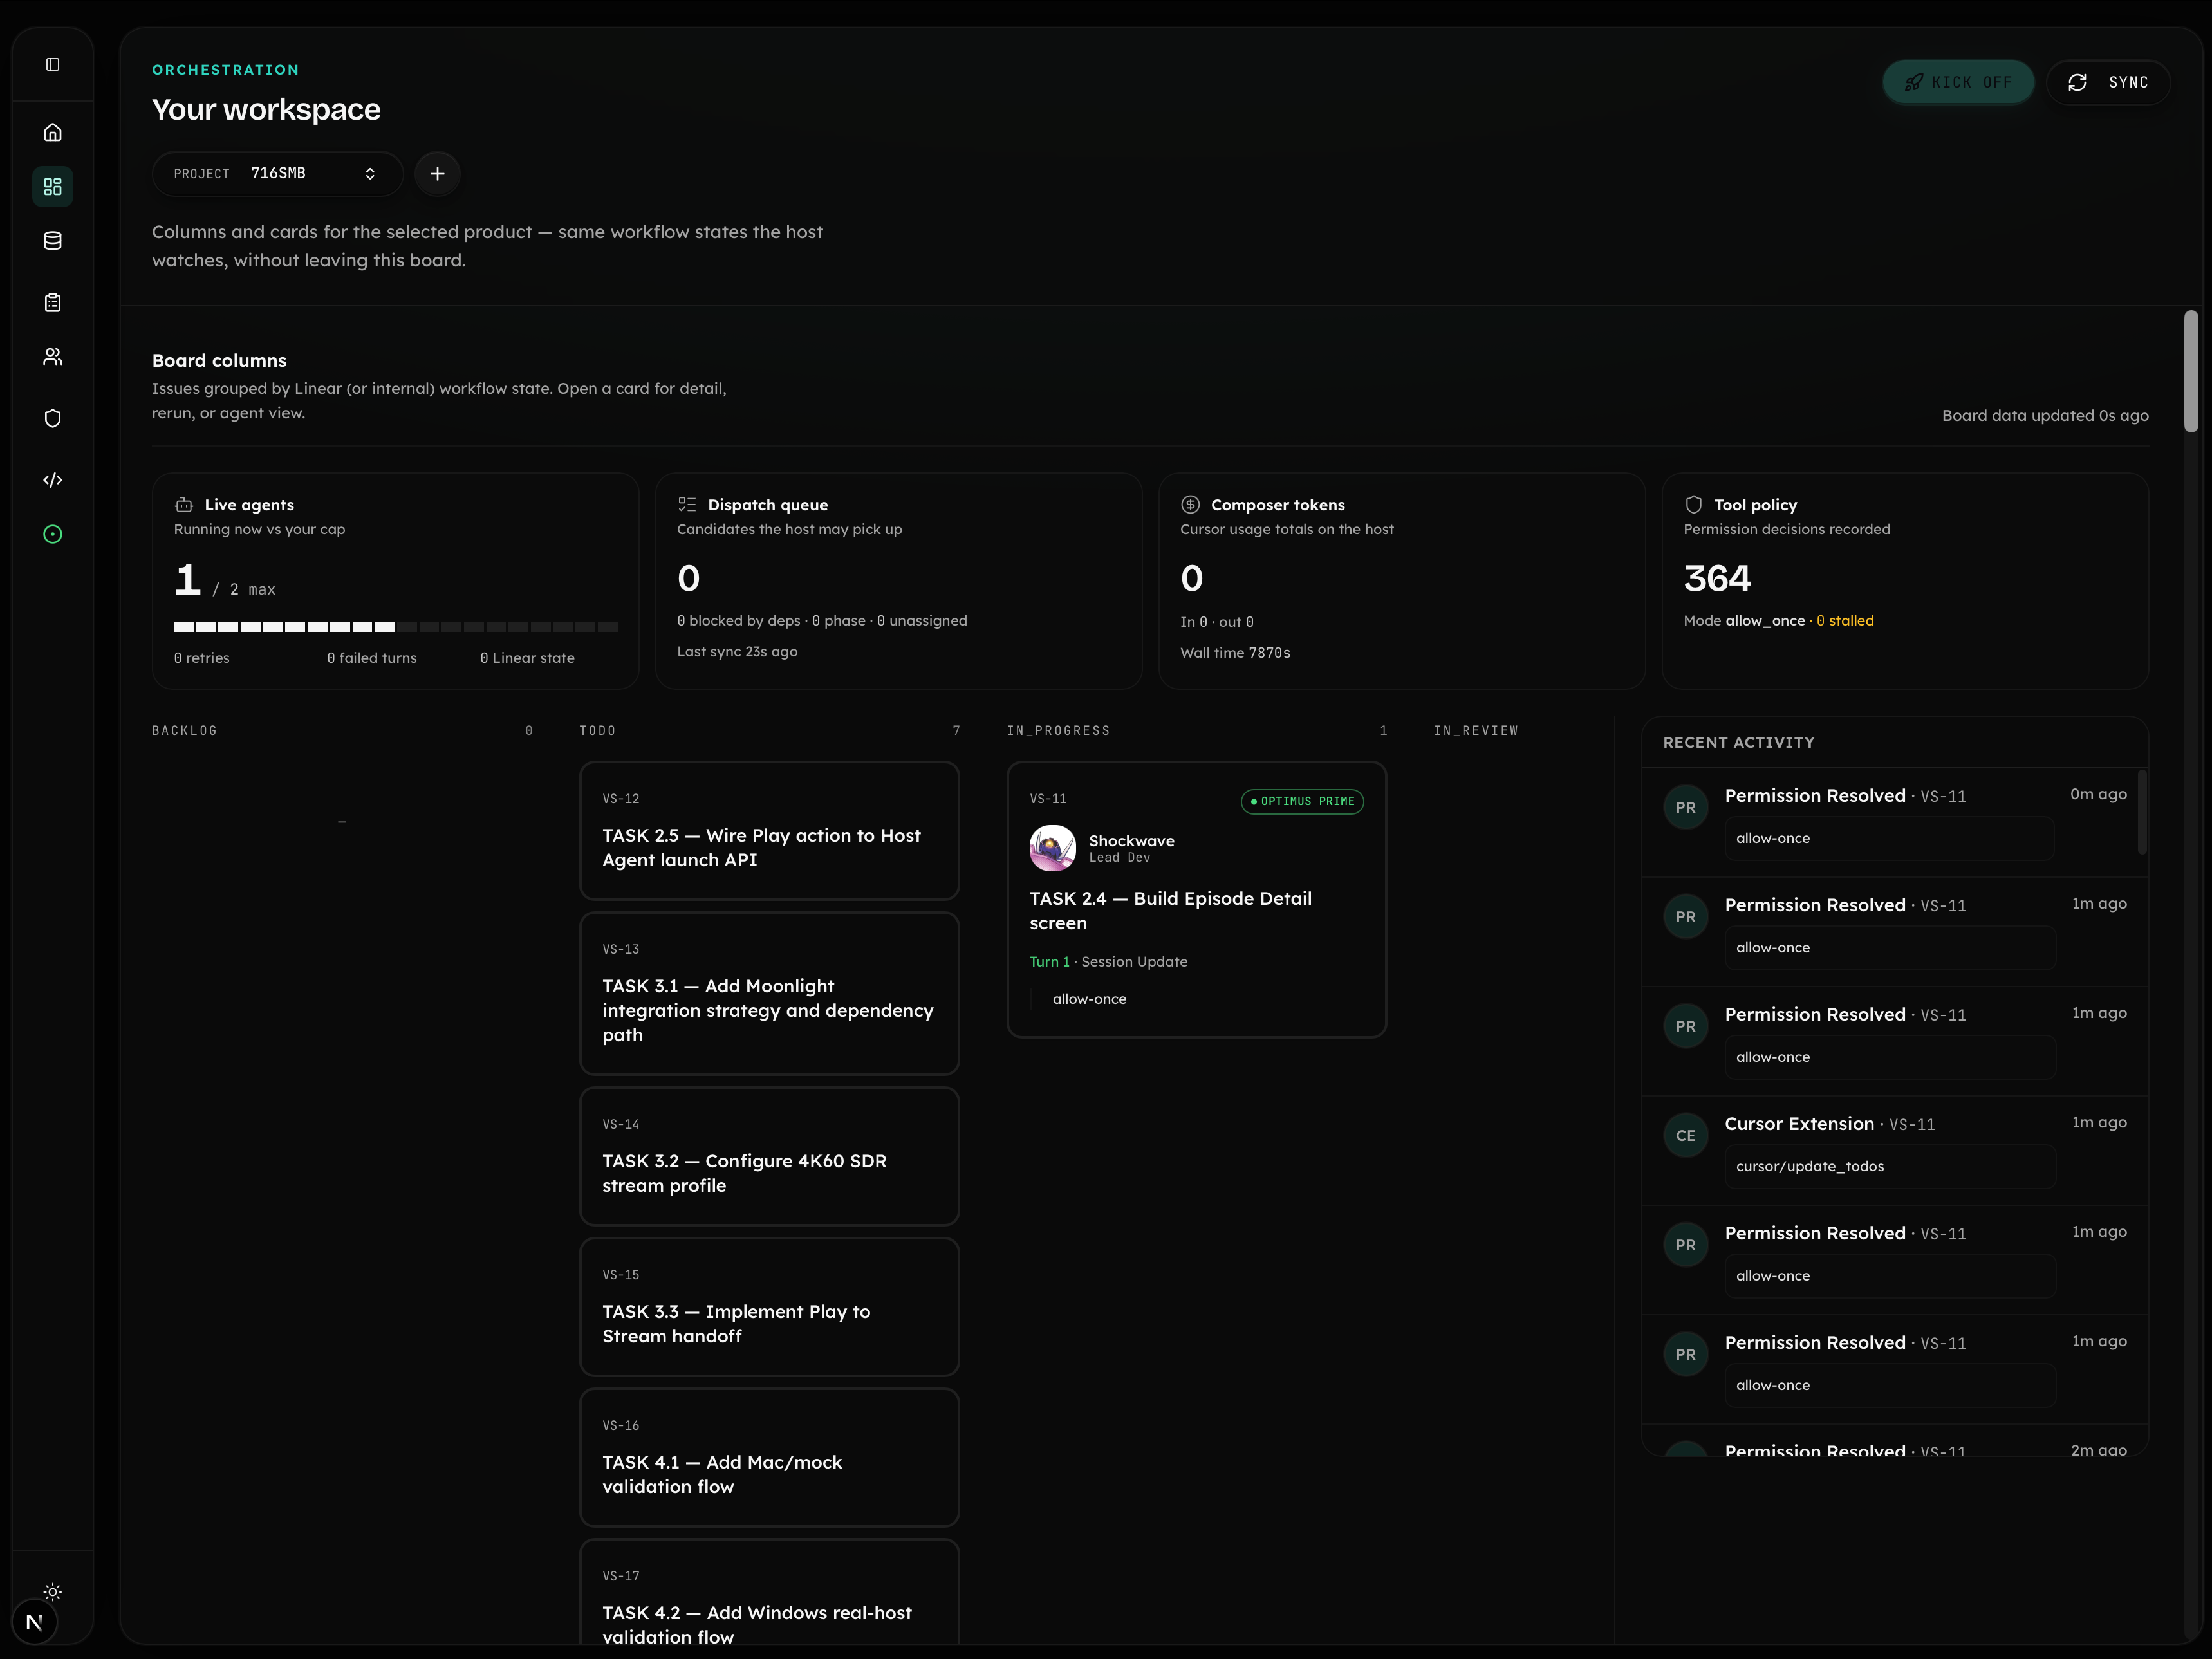The image size is (2212, 1659).
Task: Click 0 retries stat
Action: pyautogui.click(x=202, y=658)
